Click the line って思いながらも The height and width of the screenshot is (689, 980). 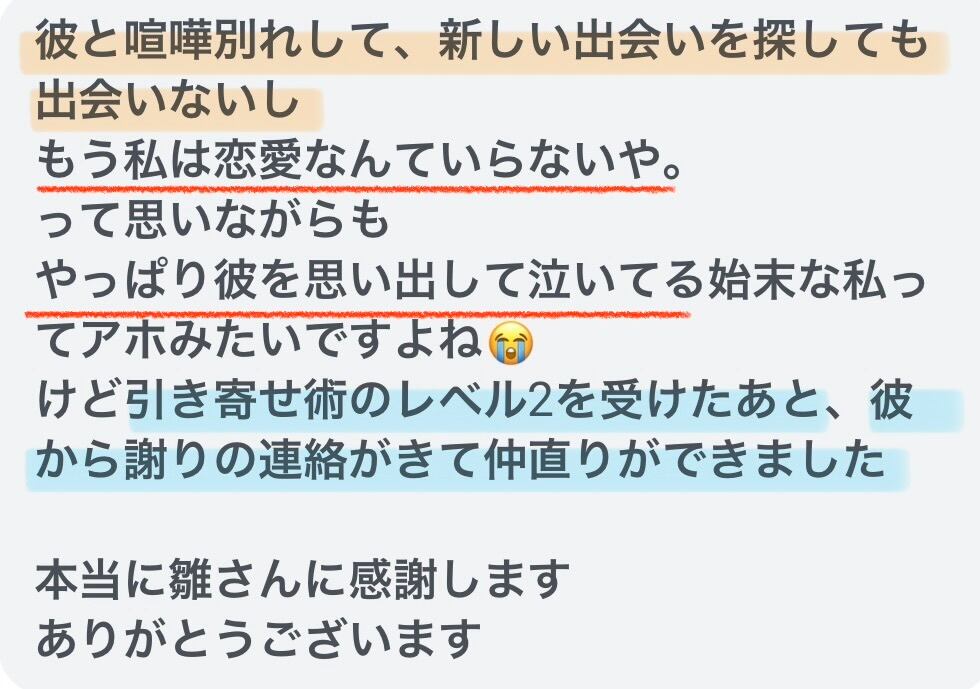click(x=214, y=221)
